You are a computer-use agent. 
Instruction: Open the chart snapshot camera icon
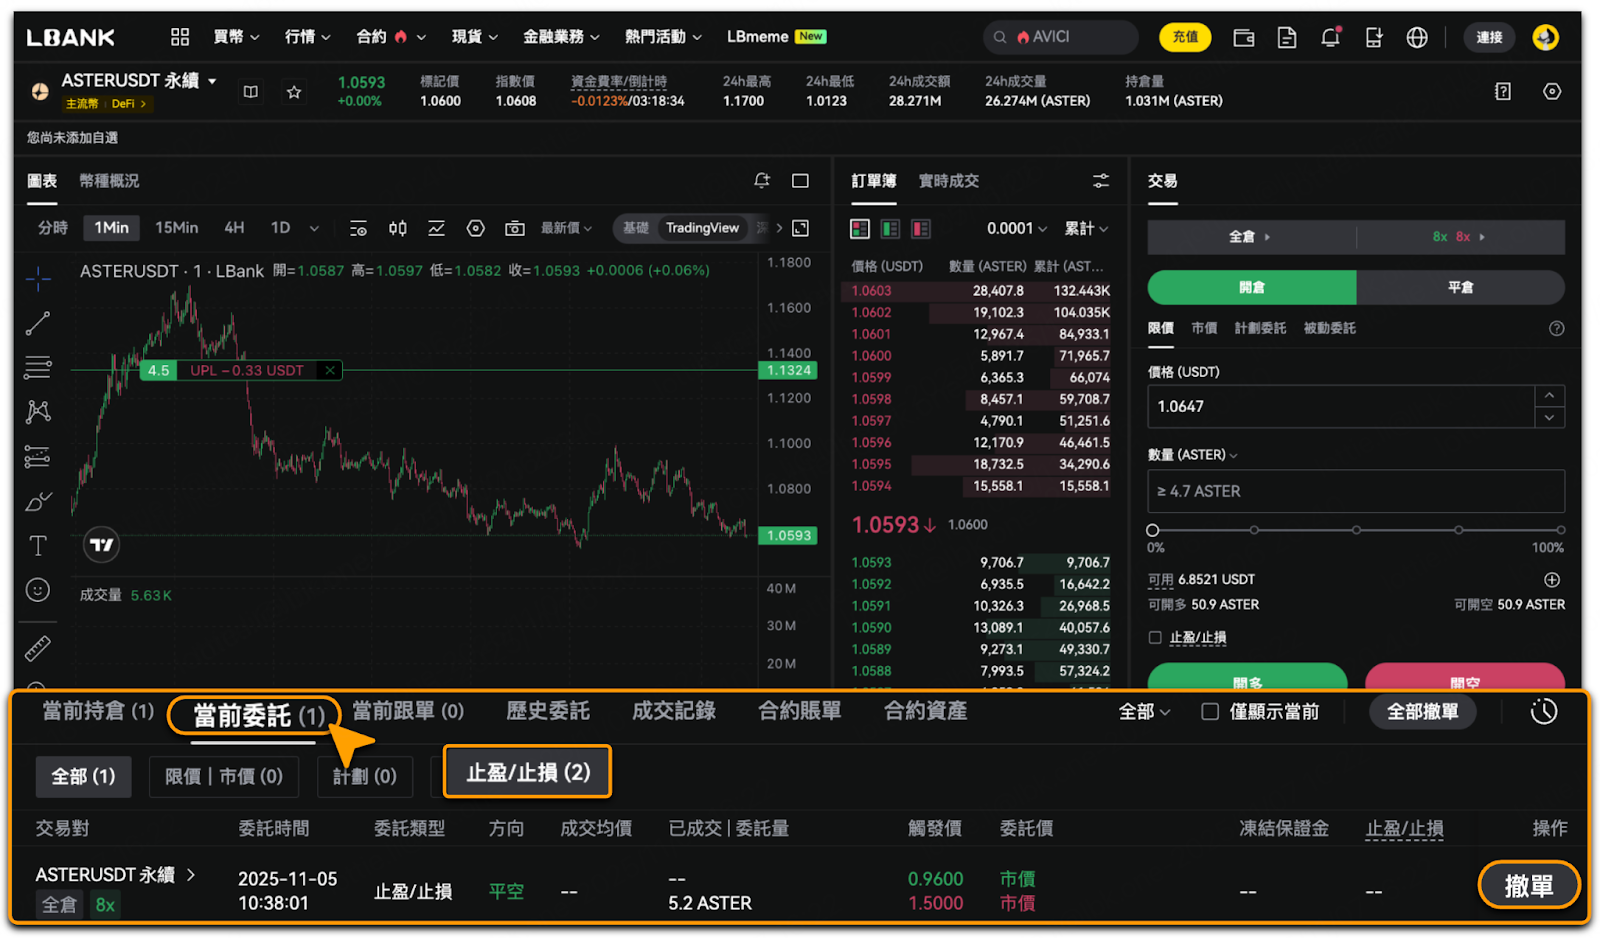(x=515, y=228)
